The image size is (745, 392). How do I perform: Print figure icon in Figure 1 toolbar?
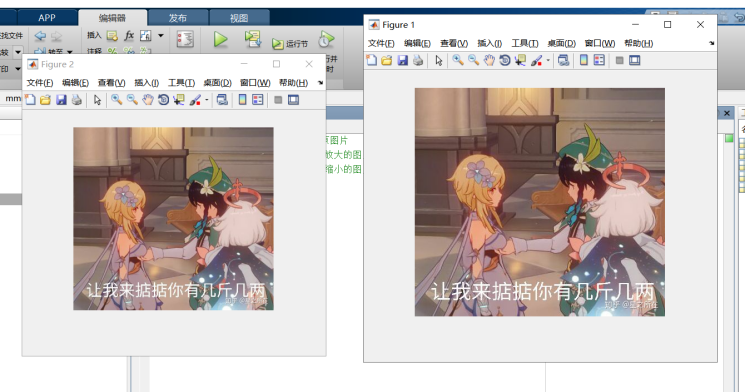(x=418, y=60)
